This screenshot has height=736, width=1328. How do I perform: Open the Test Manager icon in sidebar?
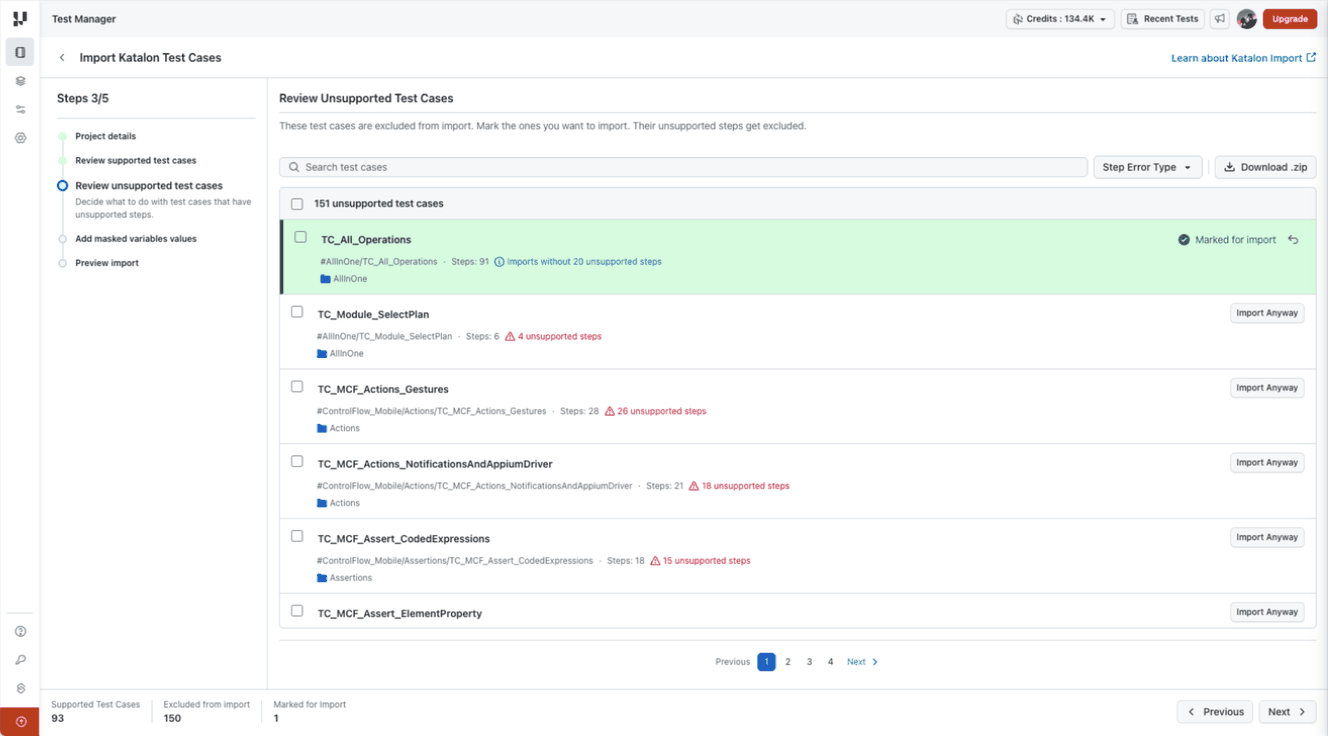(20, 52)
